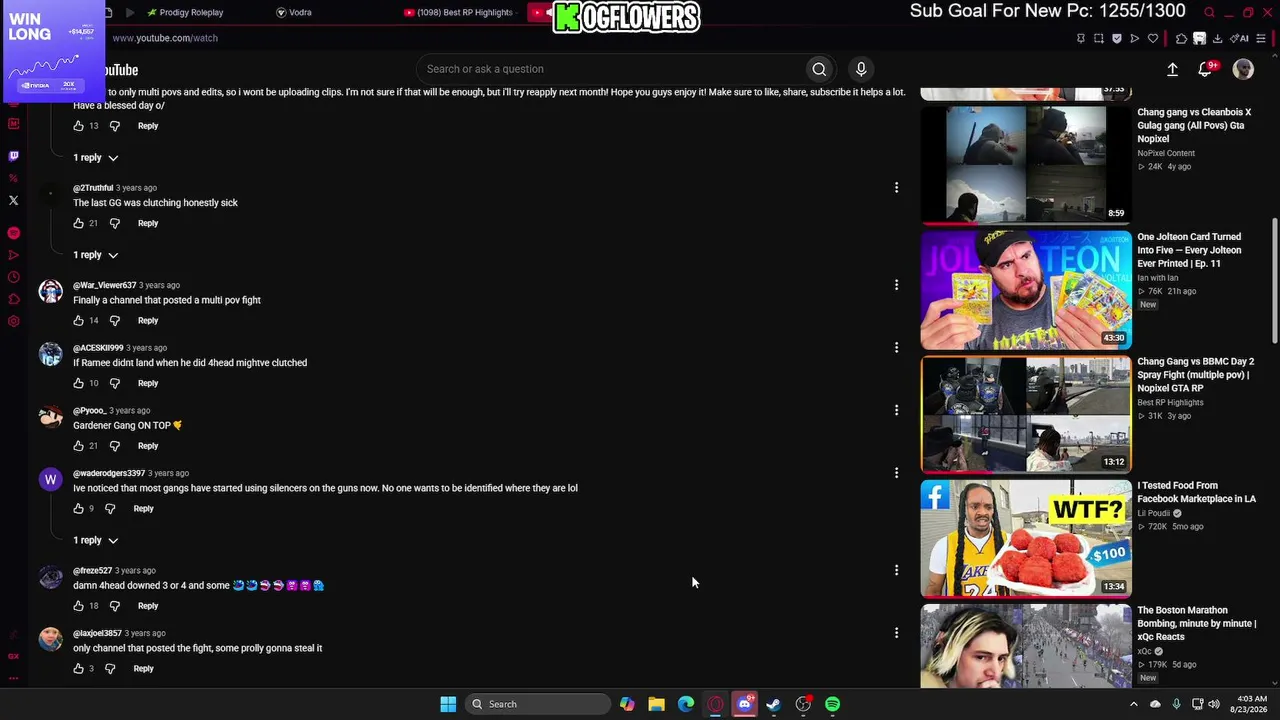Open the Jolteon card video thumbnail
The image size is (1280, 720).
1026,290
